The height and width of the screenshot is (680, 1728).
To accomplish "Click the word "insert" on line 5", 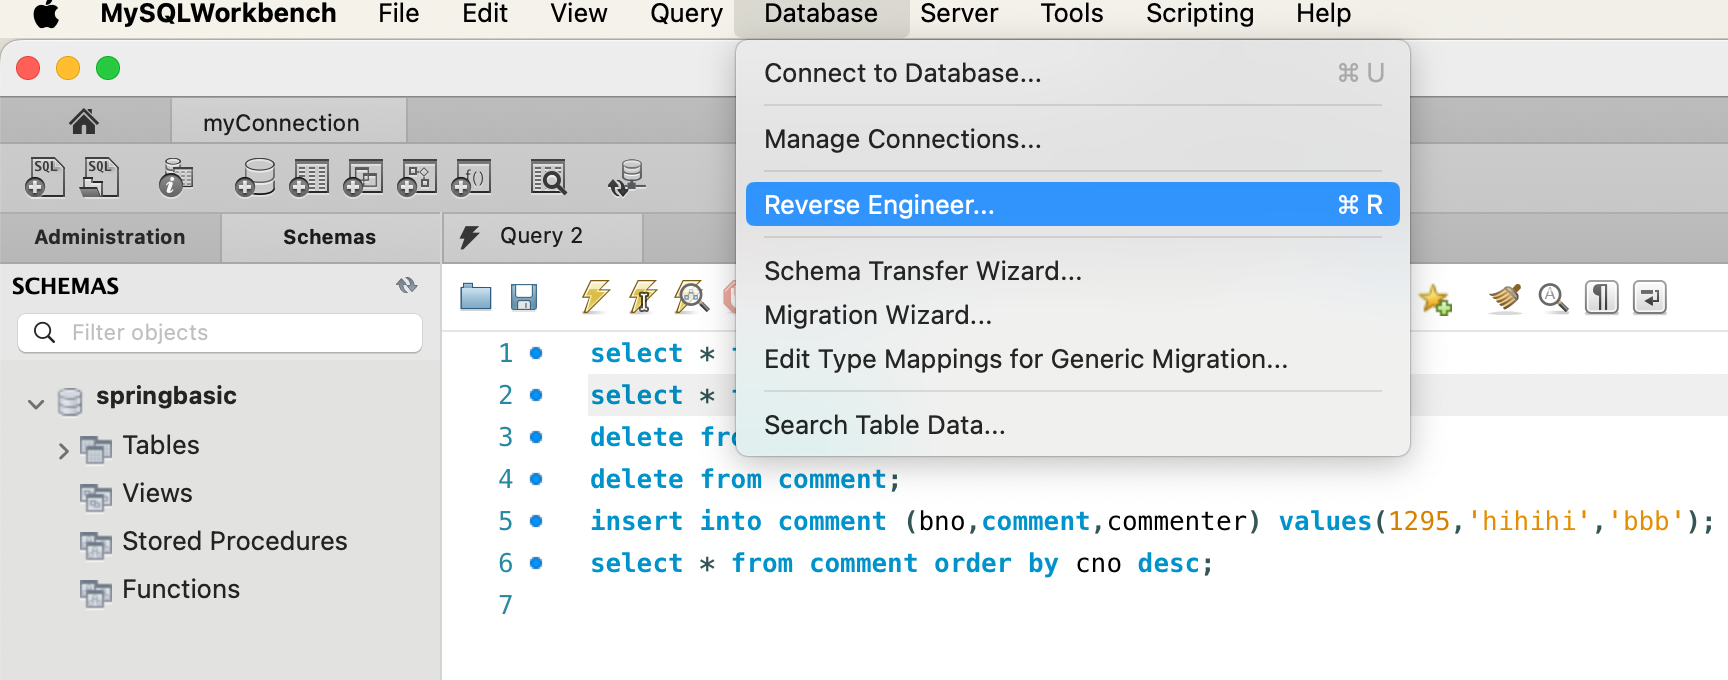I will tap(637, 521).
